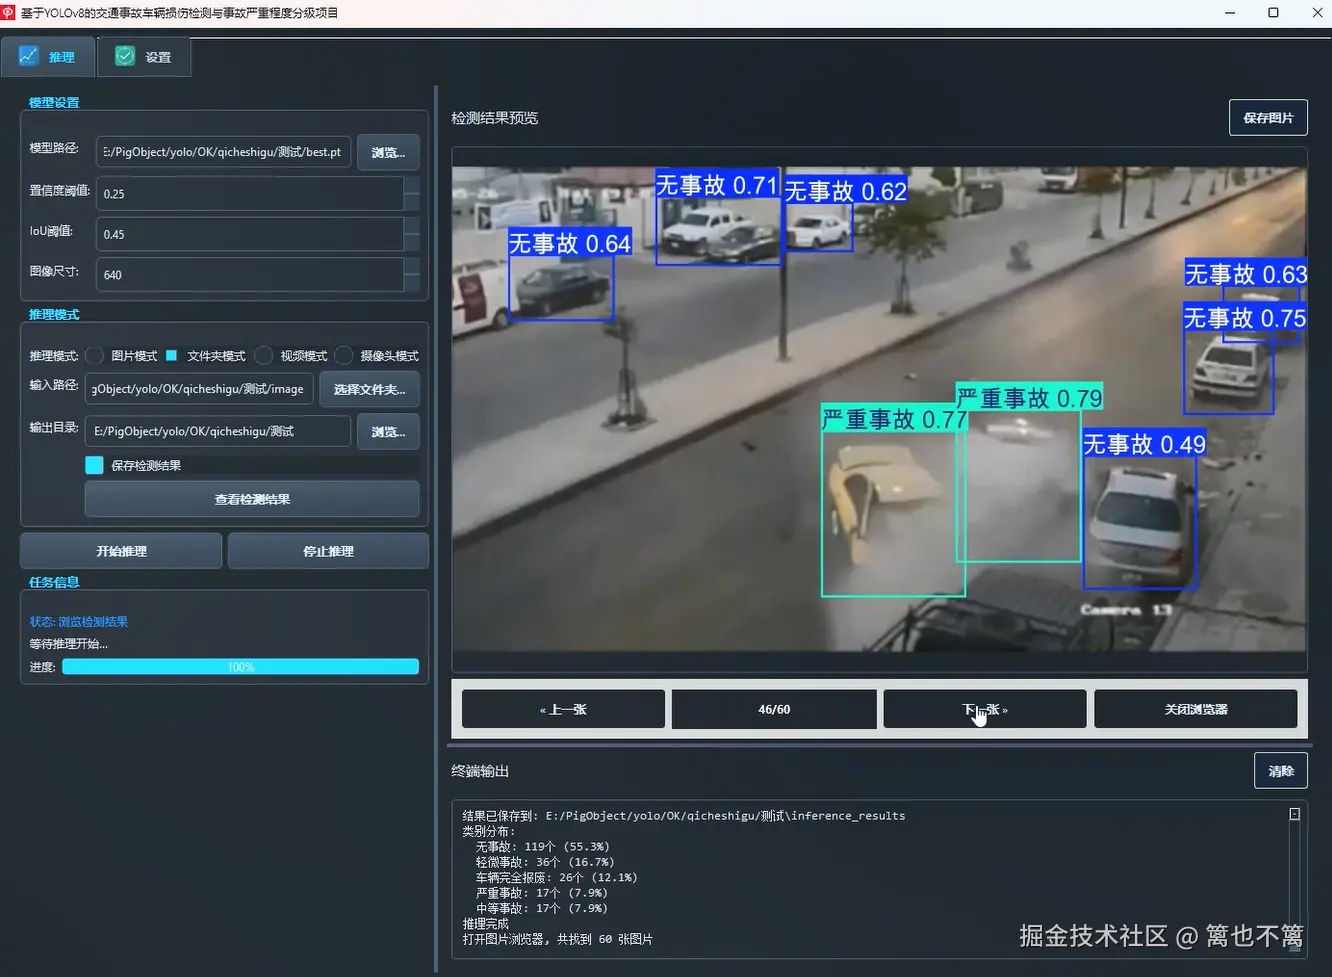Close the image browser with 关闭浏览器

coord(1196,709)
